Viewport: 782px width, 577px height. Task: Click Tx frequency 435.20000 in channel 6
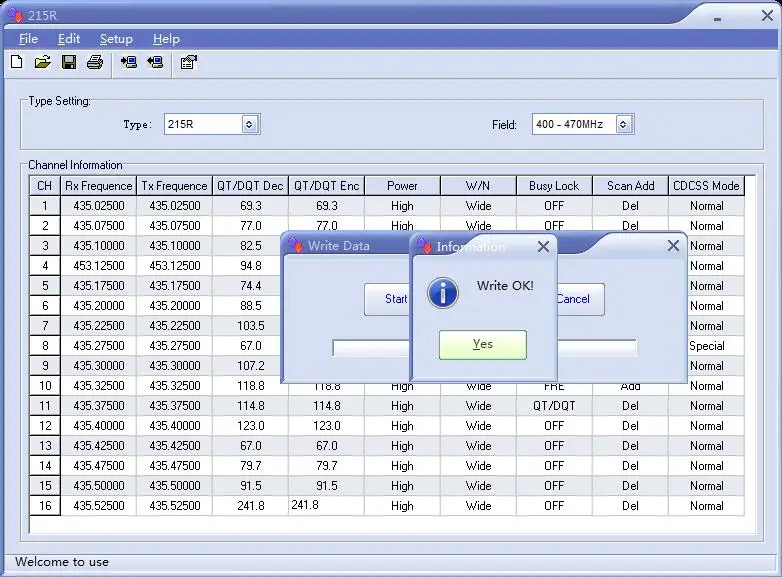click(175, 305)
